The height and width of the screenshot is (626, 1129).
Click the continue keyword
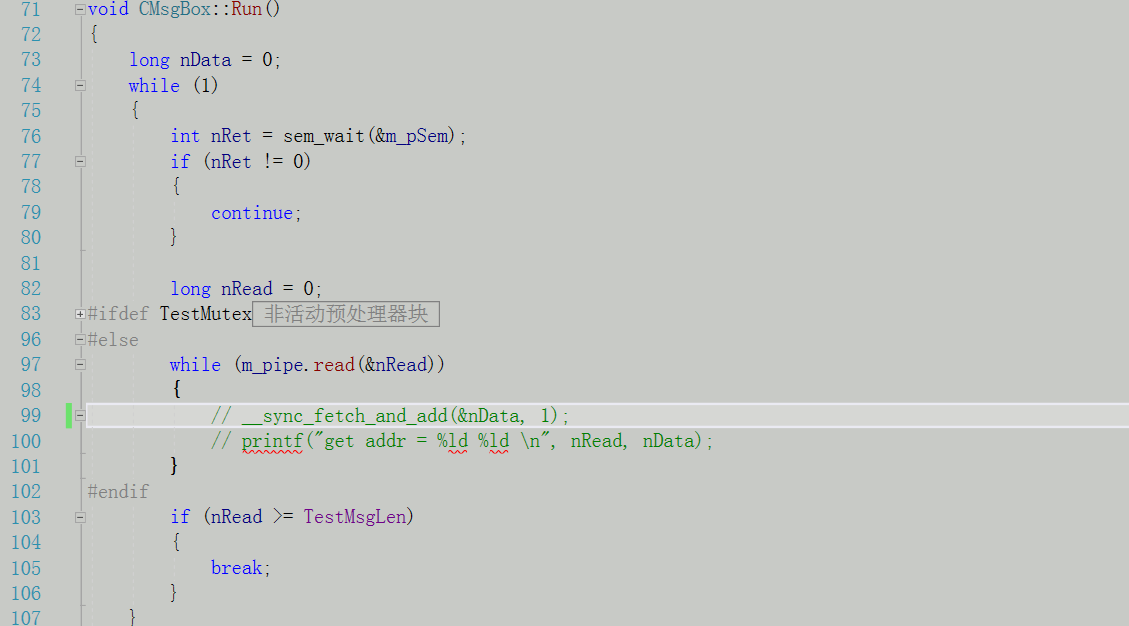(252, 213)
